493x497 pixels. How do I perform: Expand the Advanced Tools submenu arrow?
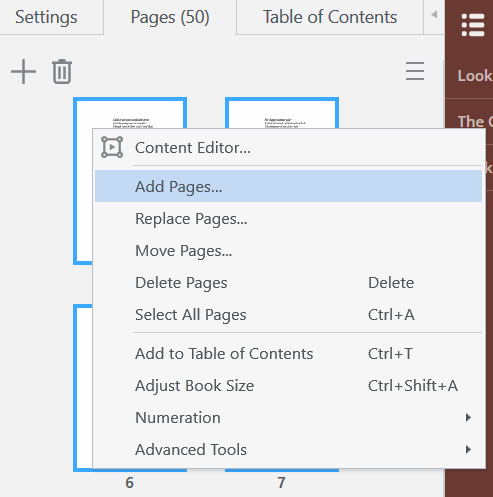468,449
